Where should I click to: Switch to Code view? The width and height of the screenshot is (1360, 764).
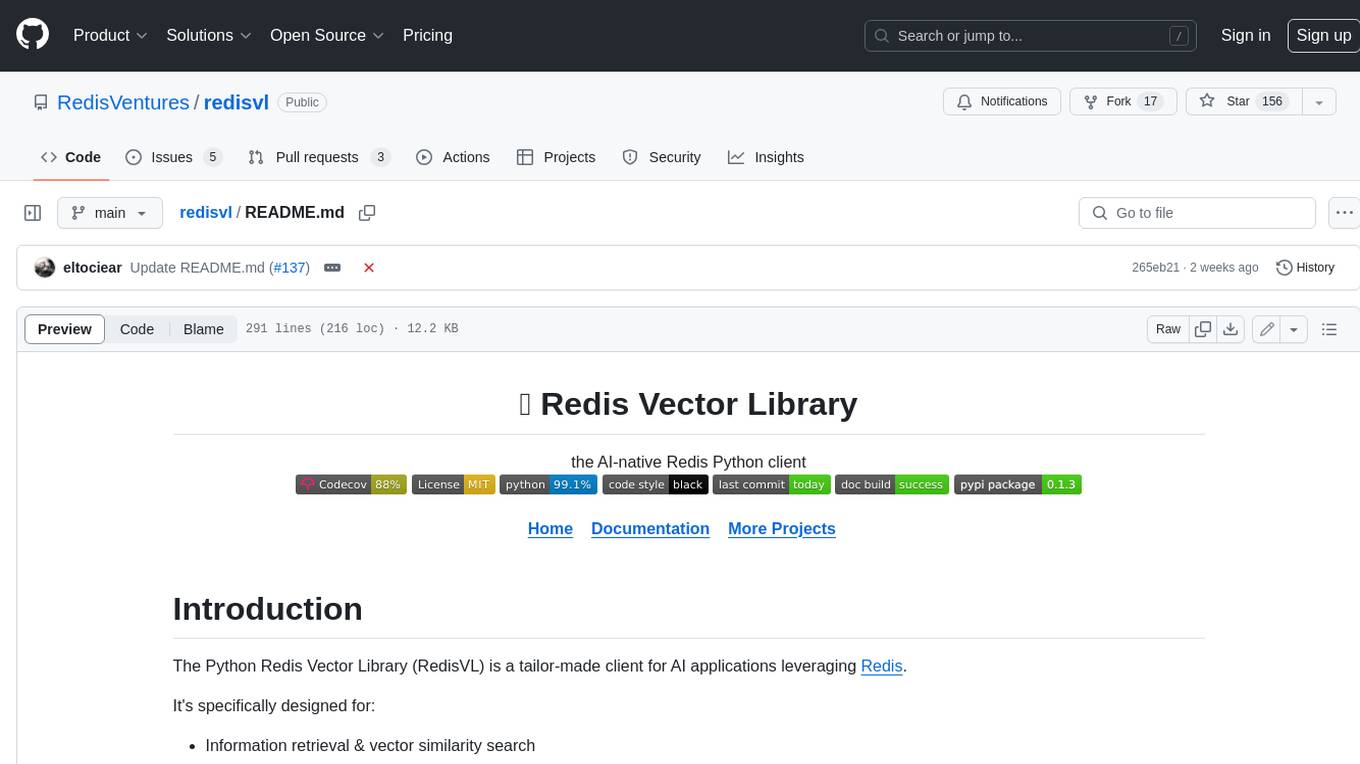[x=137, y=329]
